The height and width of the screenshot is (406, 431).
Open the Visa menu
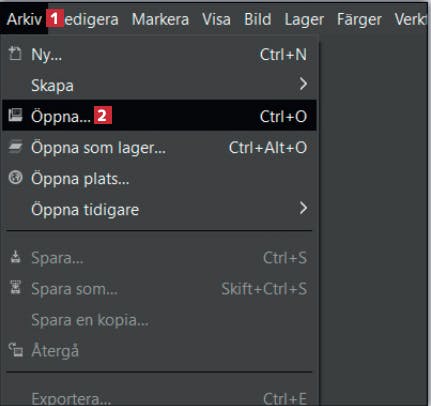click(216, 19)
